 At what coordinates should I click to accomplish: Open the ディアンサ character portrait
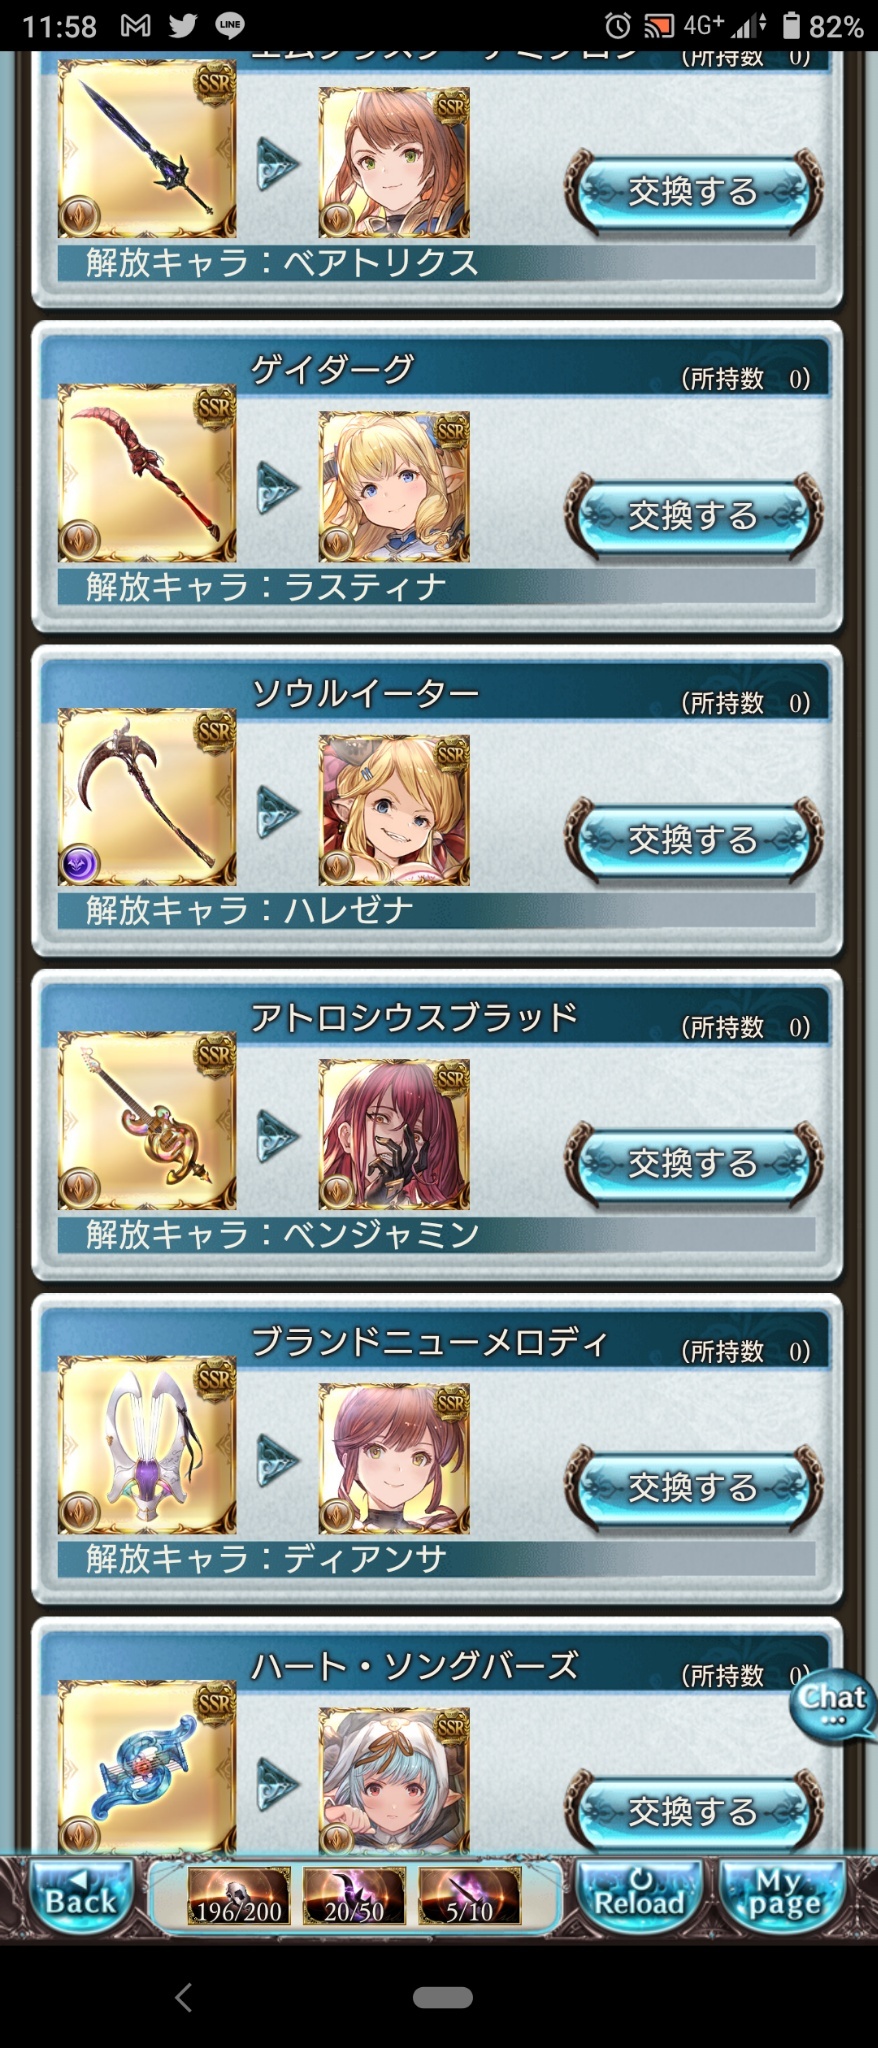[x=394, y=1458]
